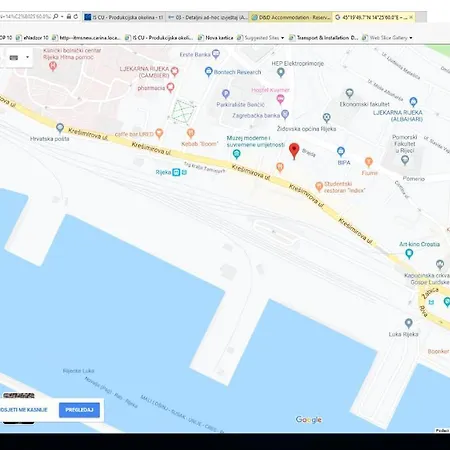The height and width of the screenshot is (450, 450).
Task: Click Klinički bolnički centar Rijeka marker
Action: [x=53, y=66]
